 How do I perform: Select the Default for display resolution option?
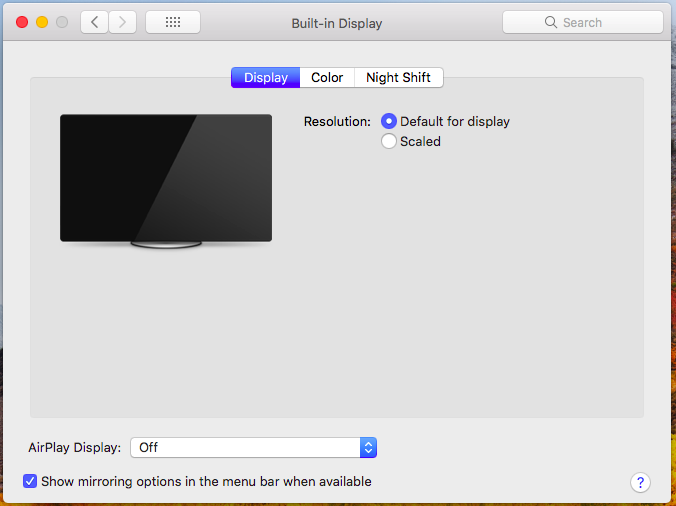coord(389,121)
